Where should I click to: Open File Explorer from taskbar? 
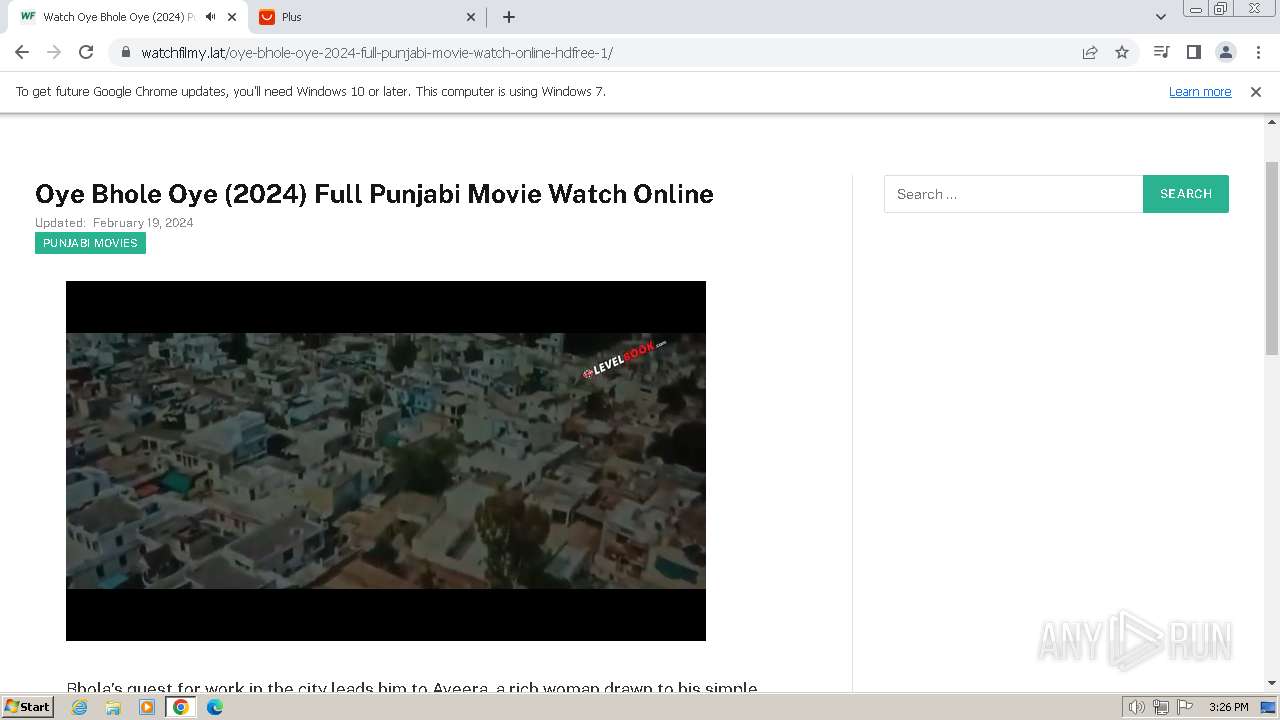pyautogui.click(x=113, y=707)
